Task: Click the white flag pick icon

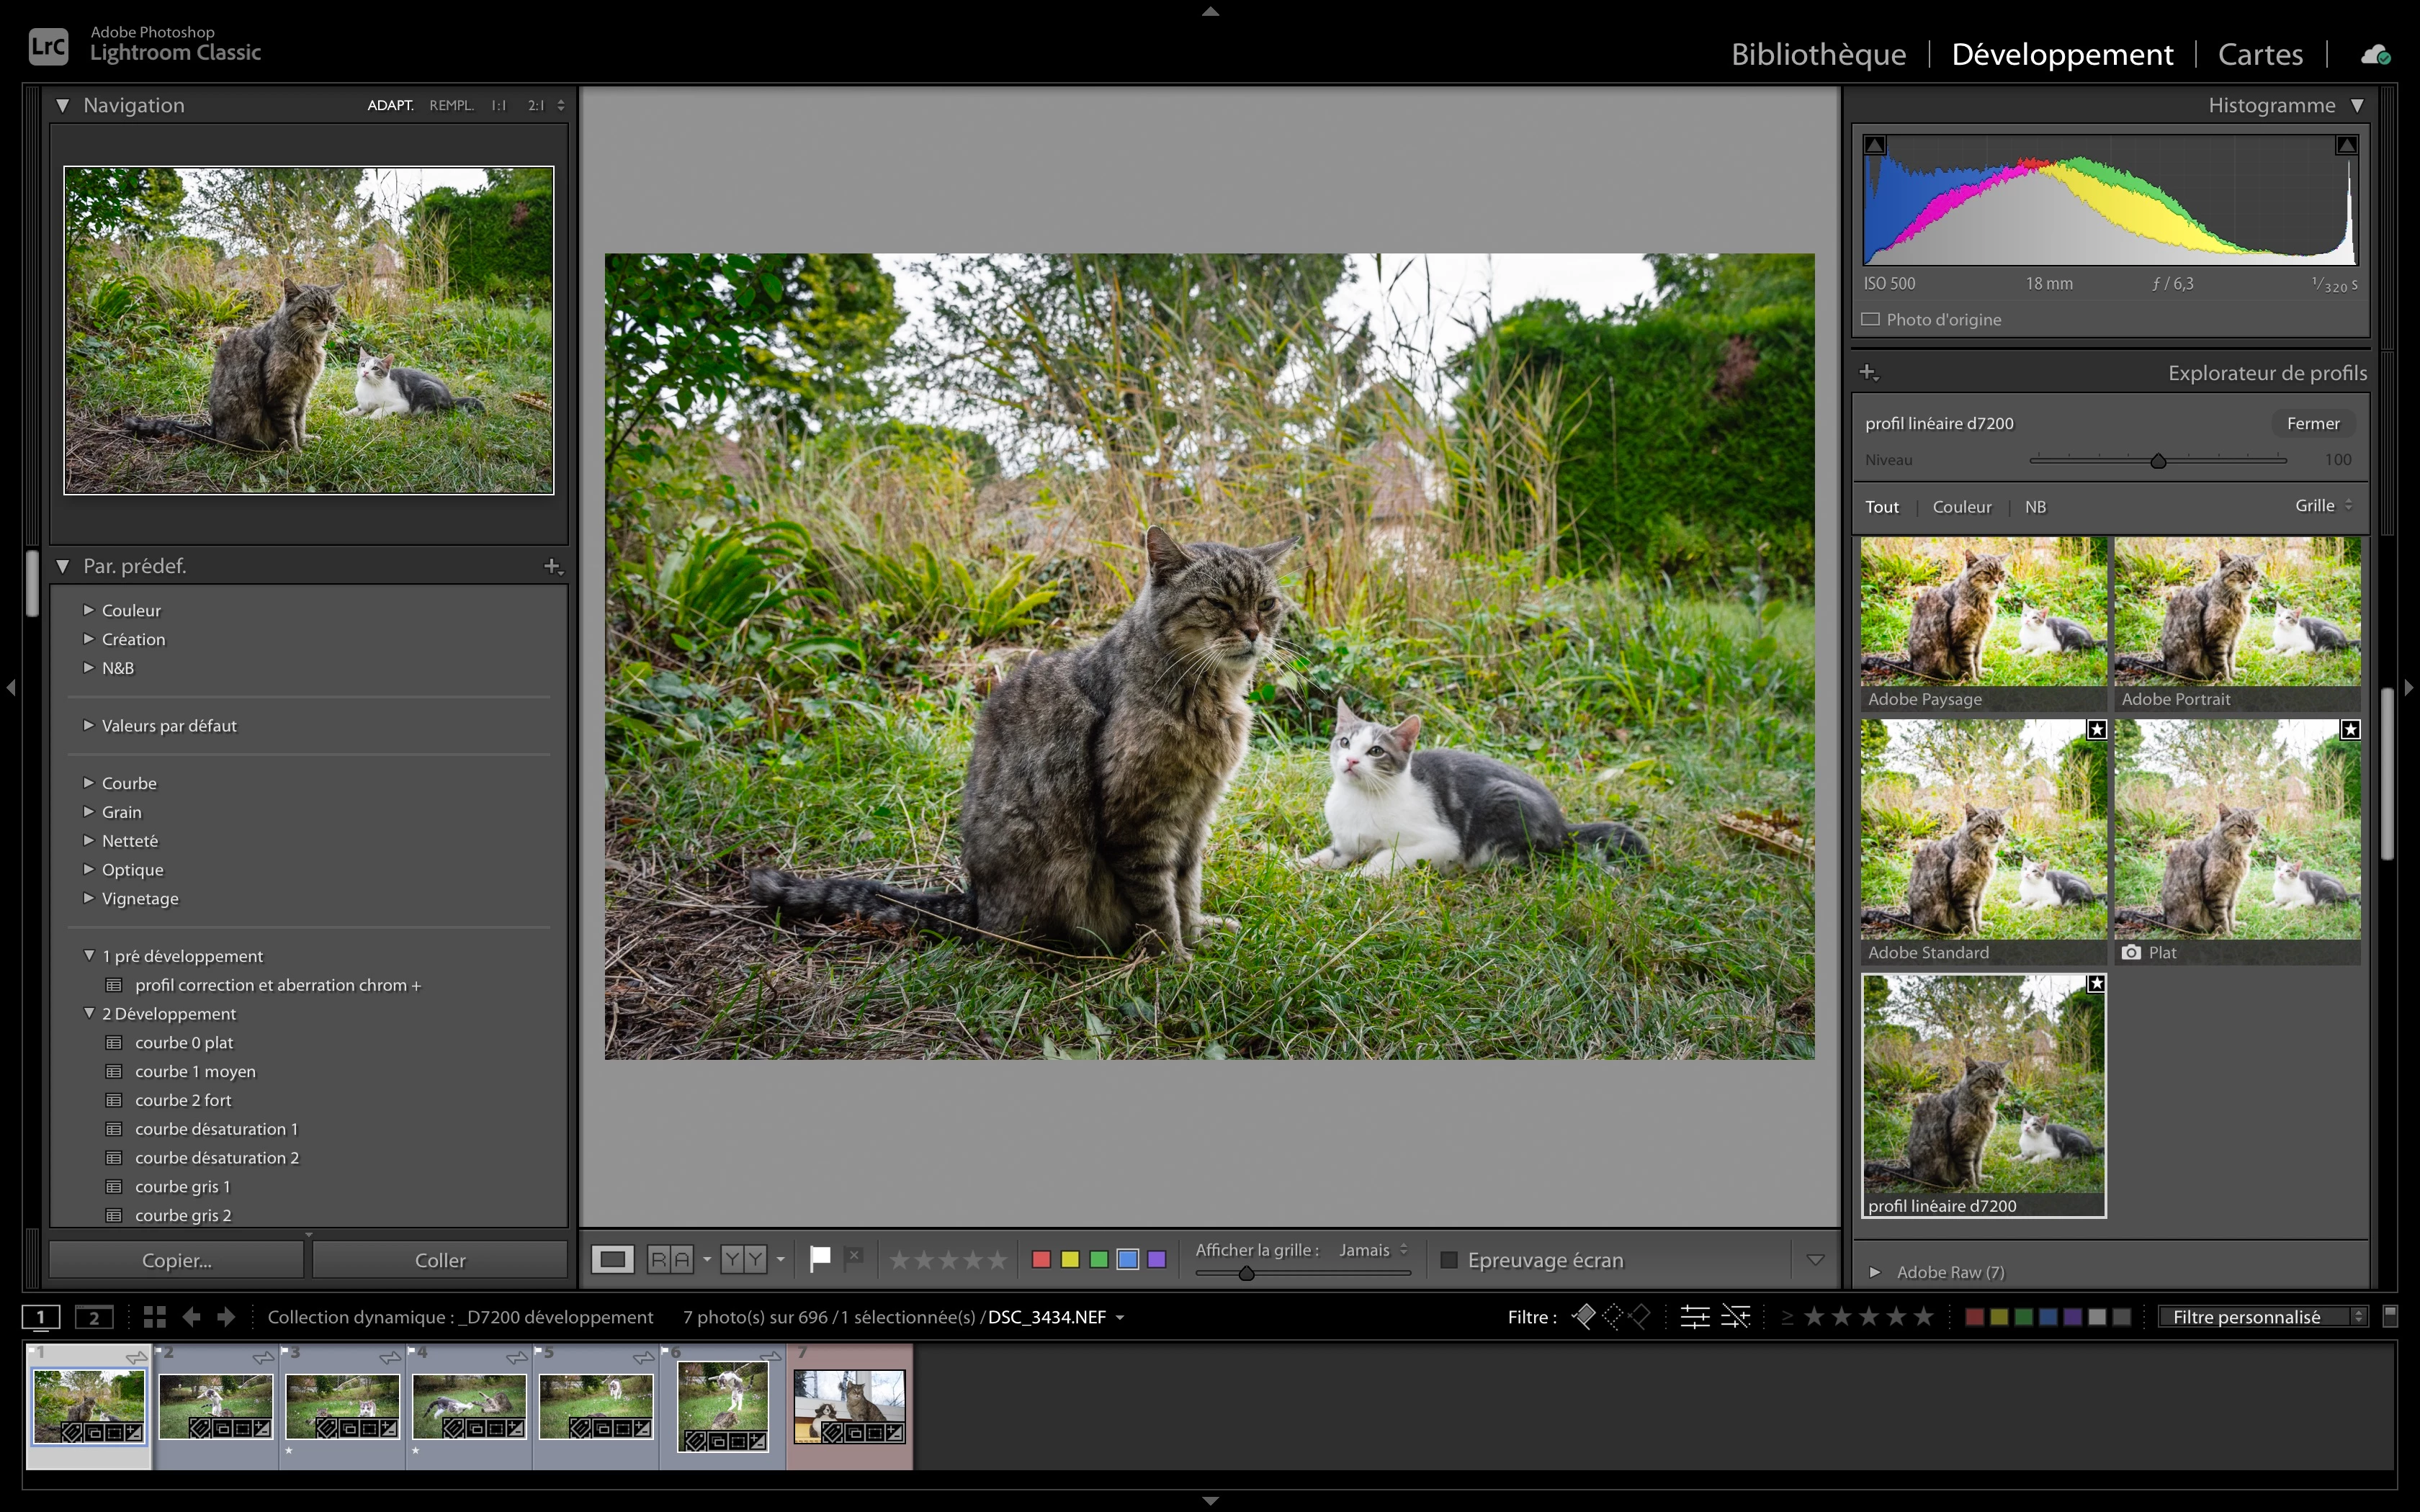Action: [x=820, y=1258]
